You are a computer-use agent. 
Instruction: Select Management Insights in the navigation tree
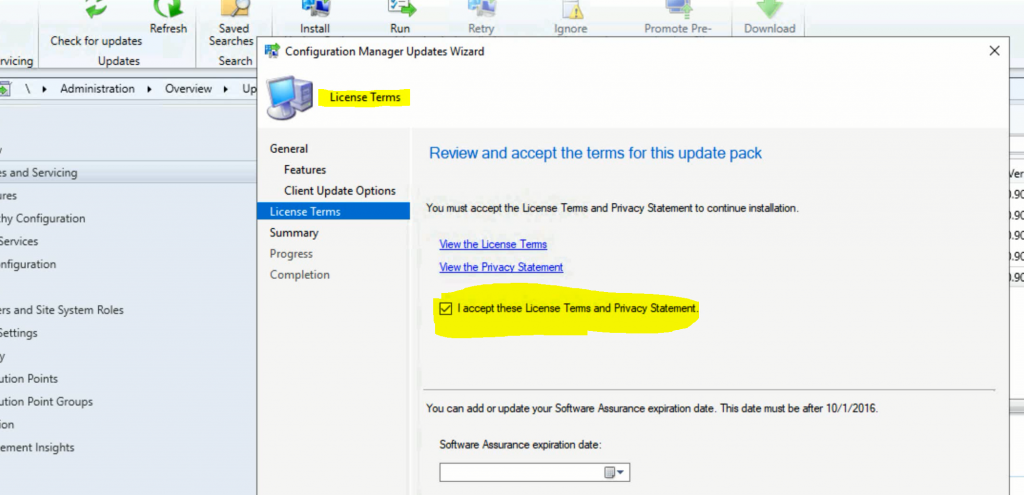coord(37,447)
